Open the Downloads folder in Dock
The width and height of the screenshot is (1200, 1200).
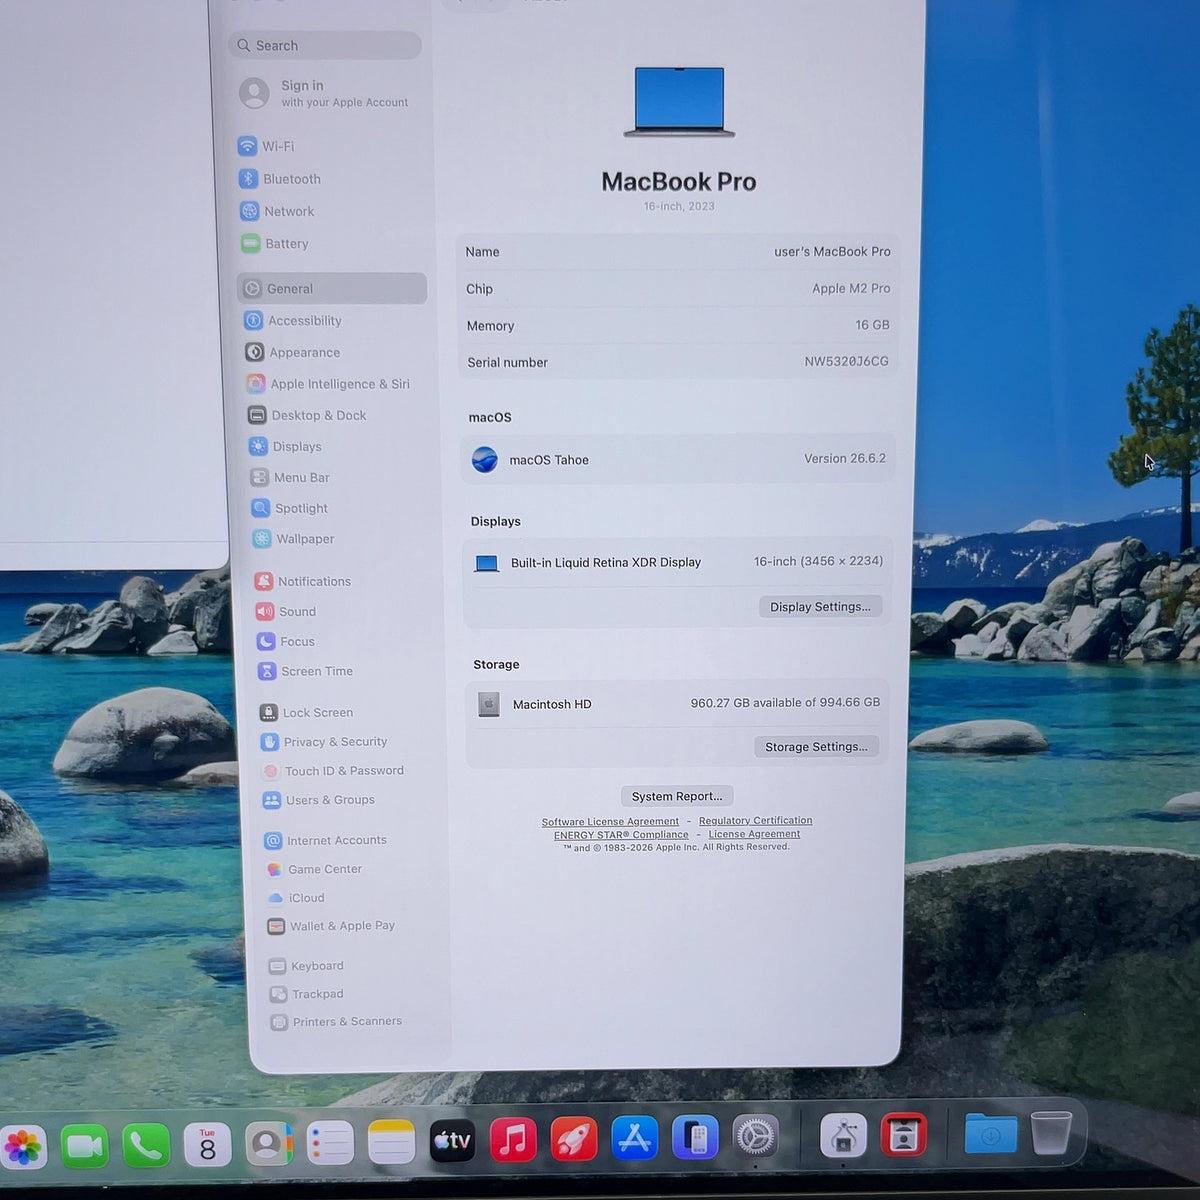click(x=990, y=1134)
